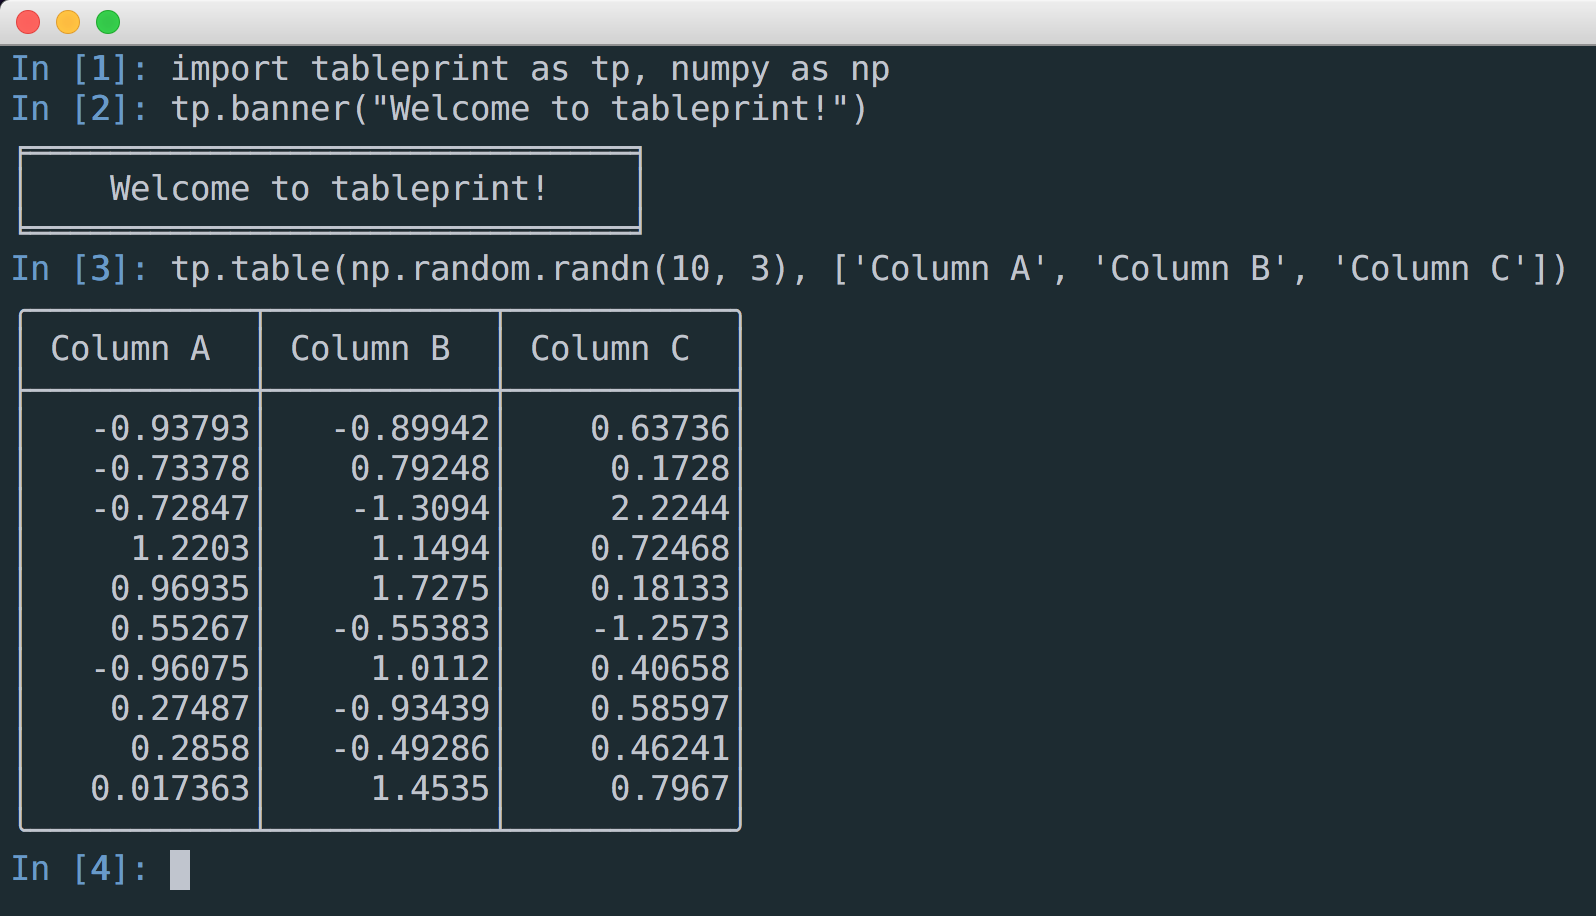Click the value -0.93793 in the table

pos(170,429)
